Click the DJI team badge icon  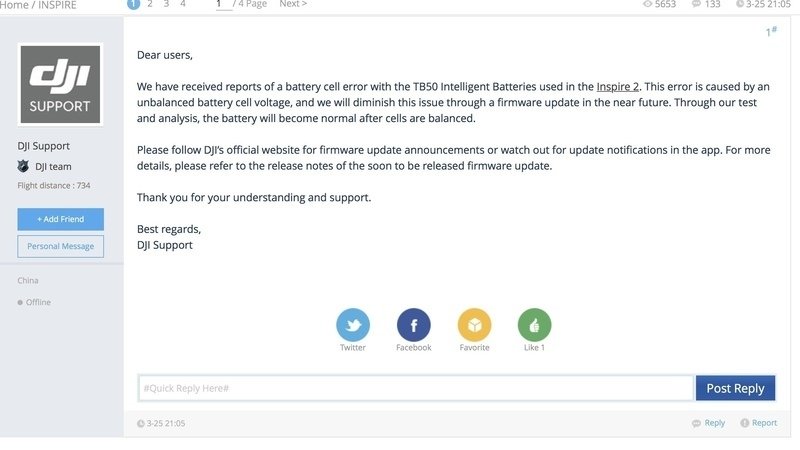point(23,166)
